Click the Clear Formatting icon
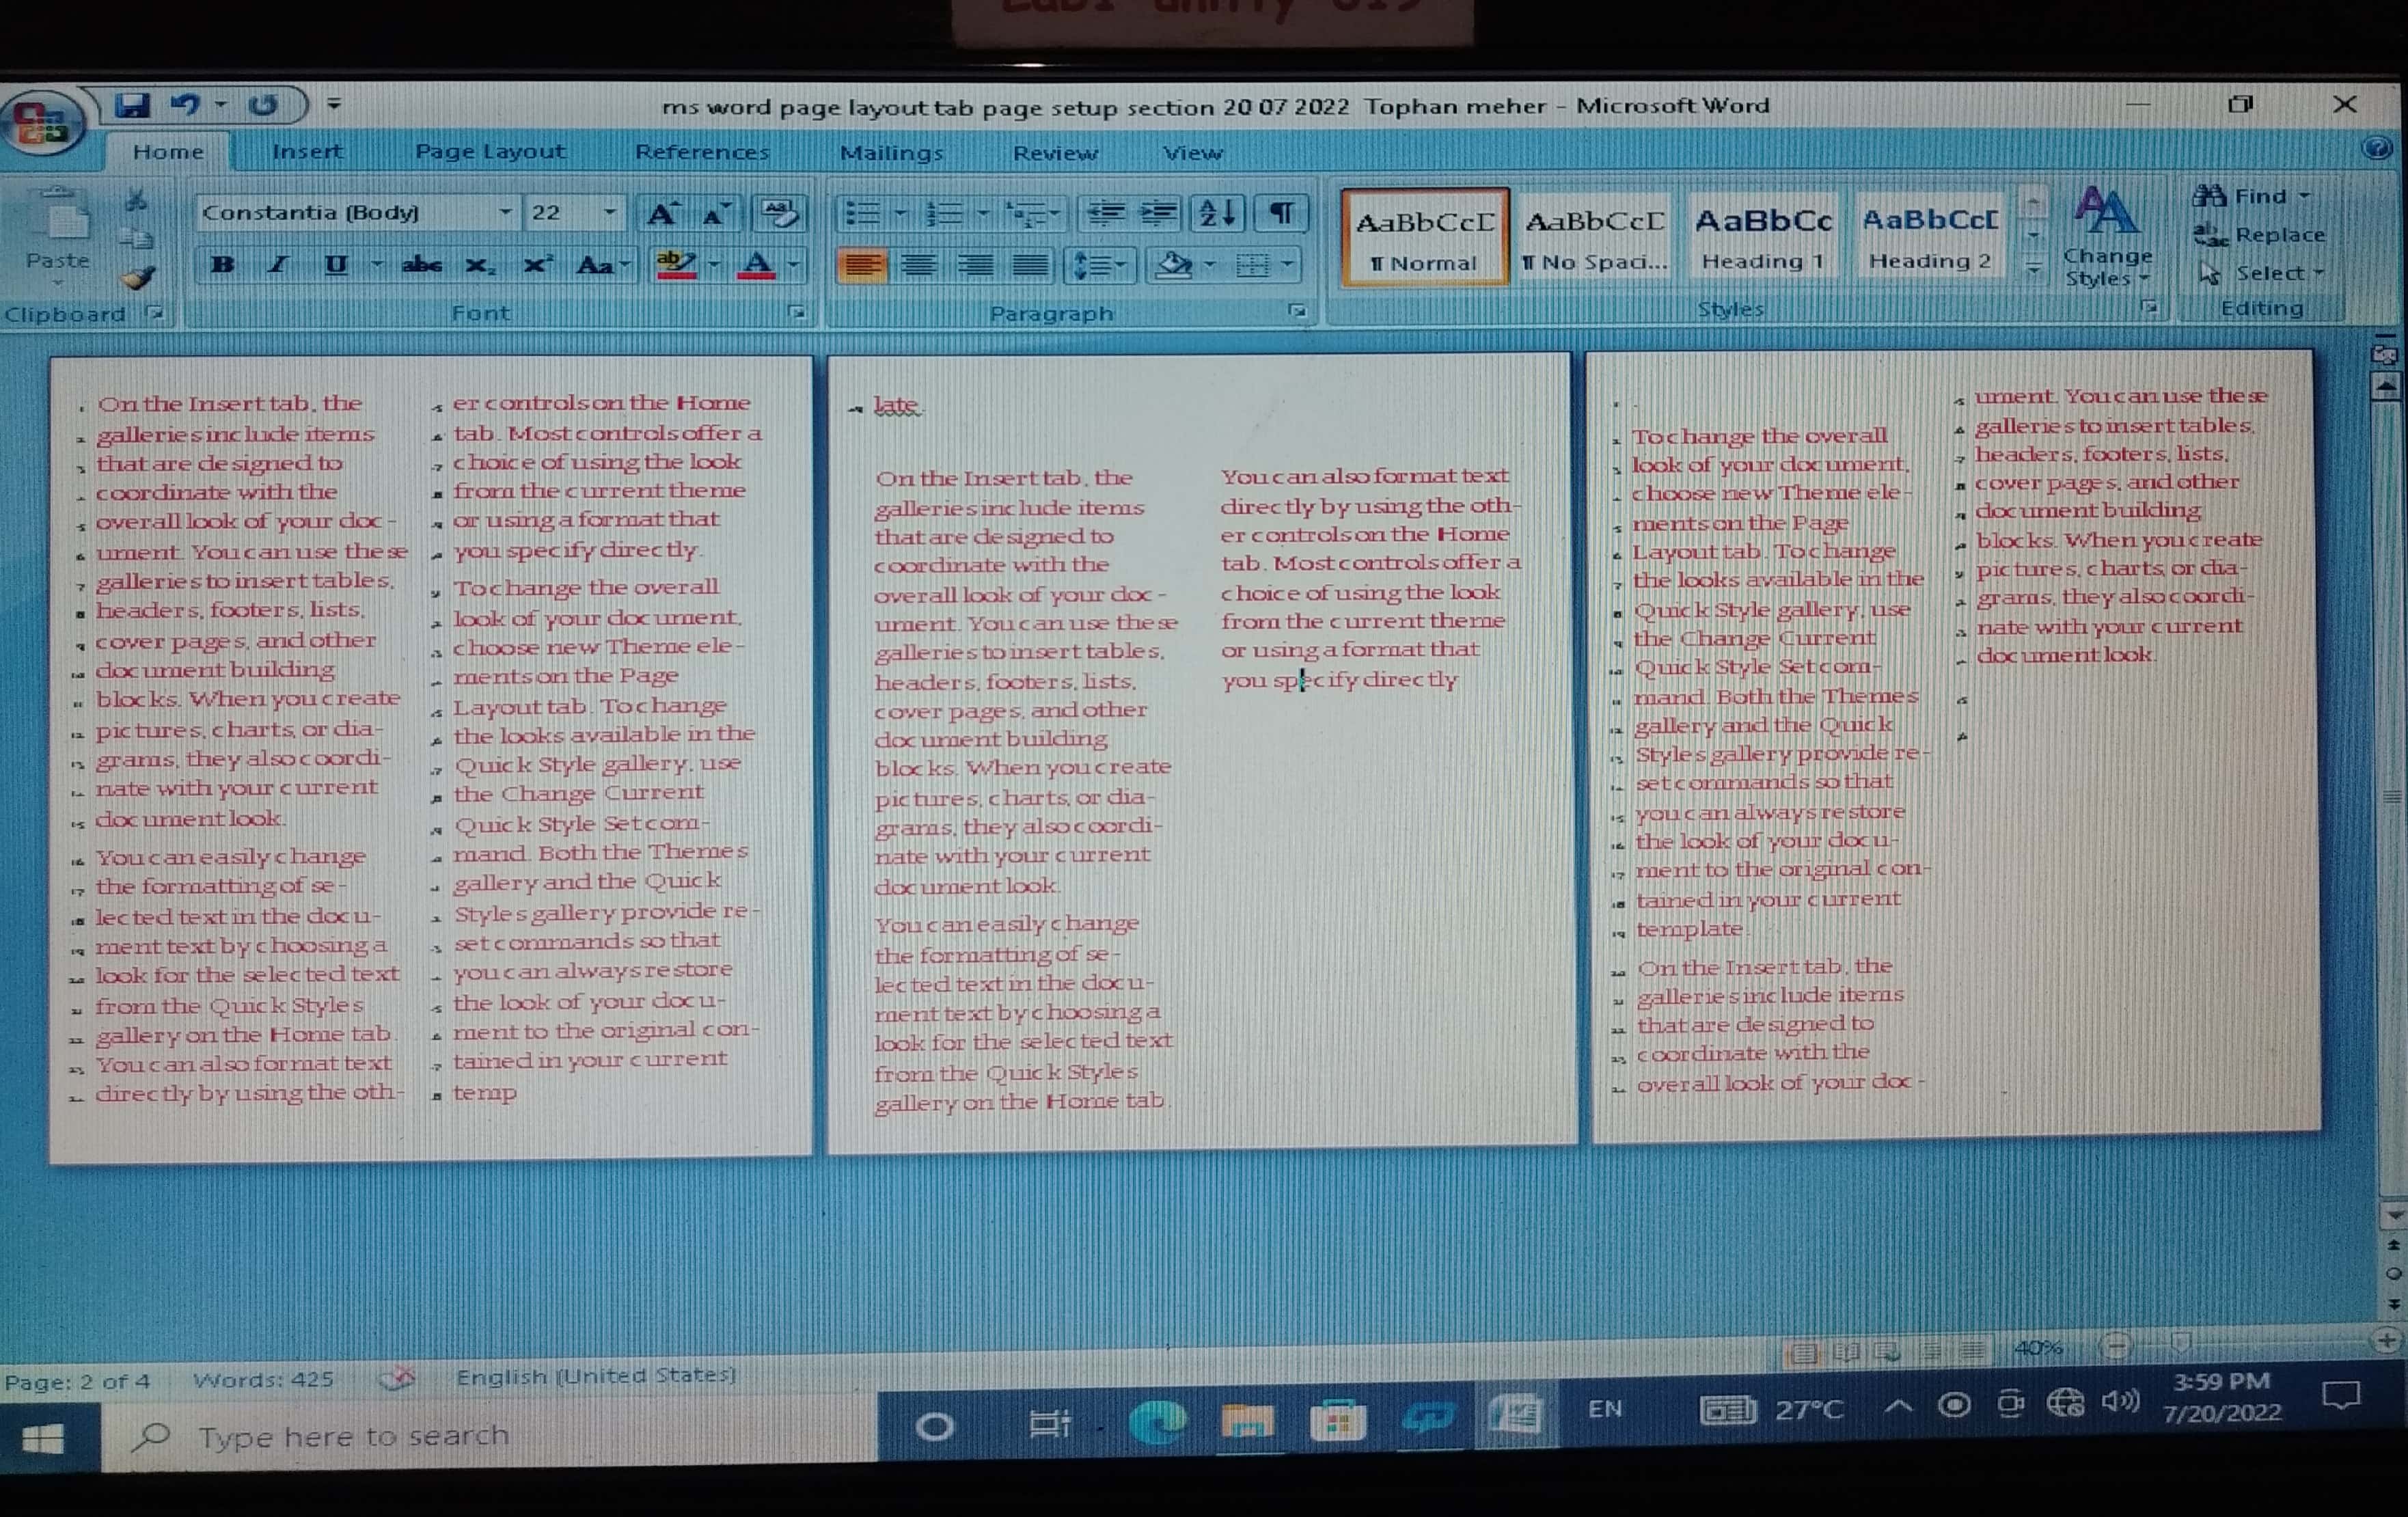 click(x=779, y=213)
